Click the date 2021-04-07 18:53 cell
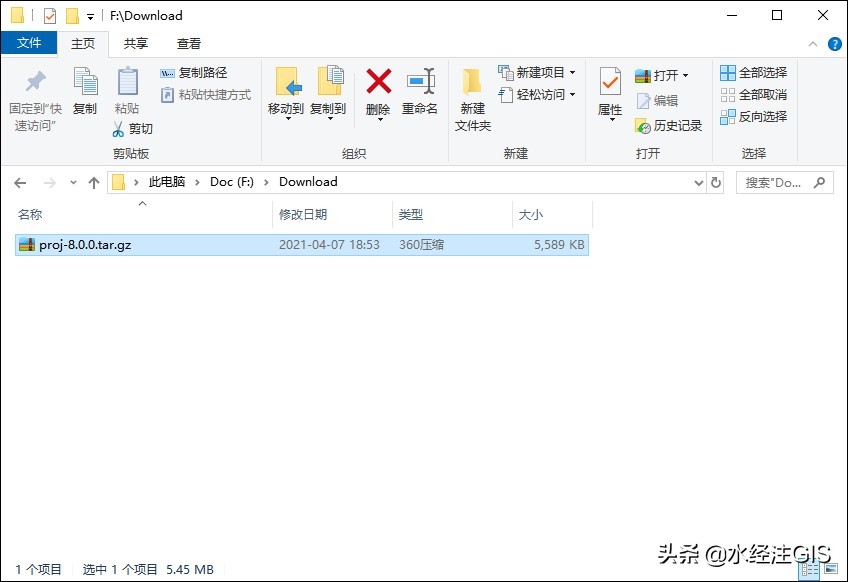Screen dimensions: 848x582 point(329,245)
